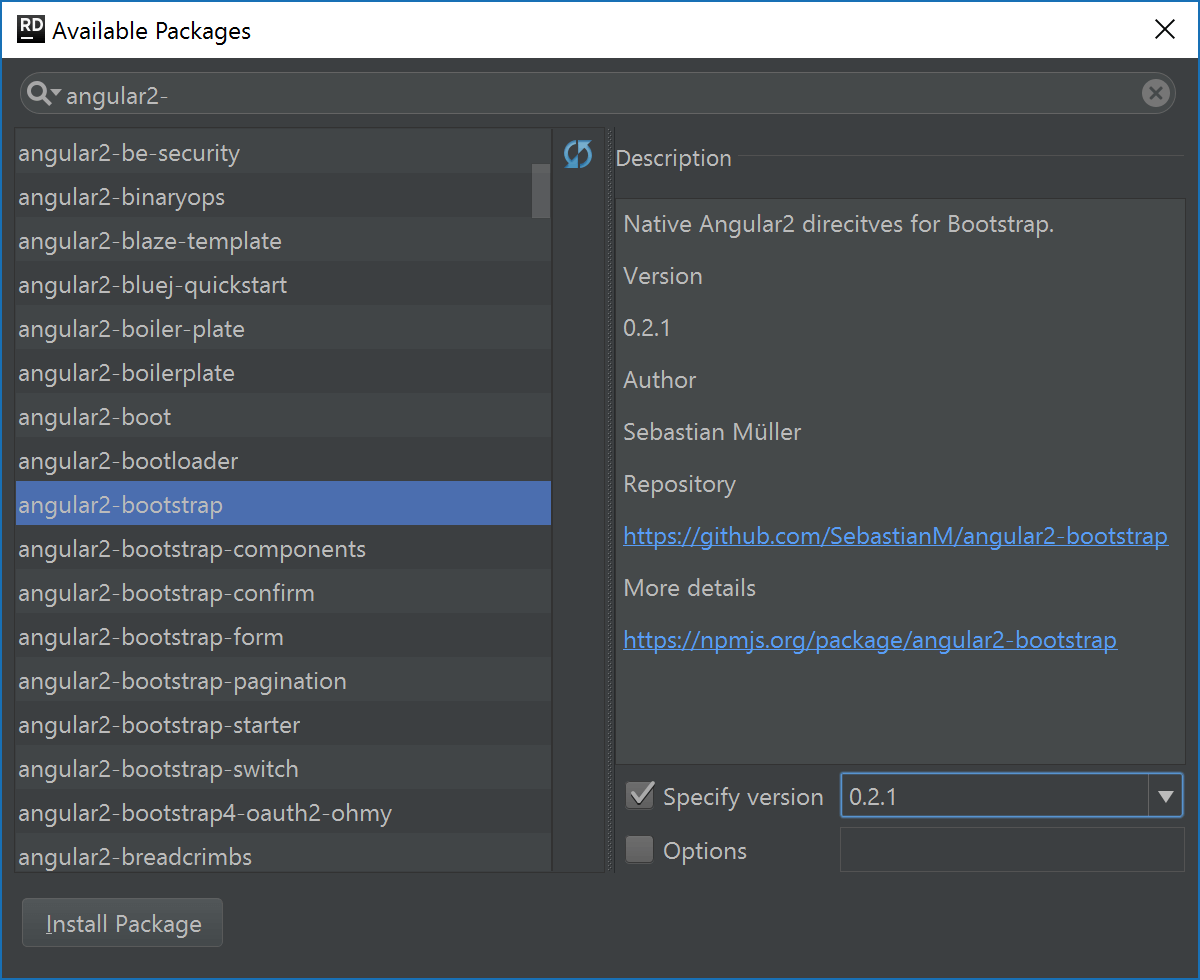Image resolution: width=1200 pixels, height=980 pixels.
Task: Select angular2-bluej-quickstart package
Action: click(283, 285)
